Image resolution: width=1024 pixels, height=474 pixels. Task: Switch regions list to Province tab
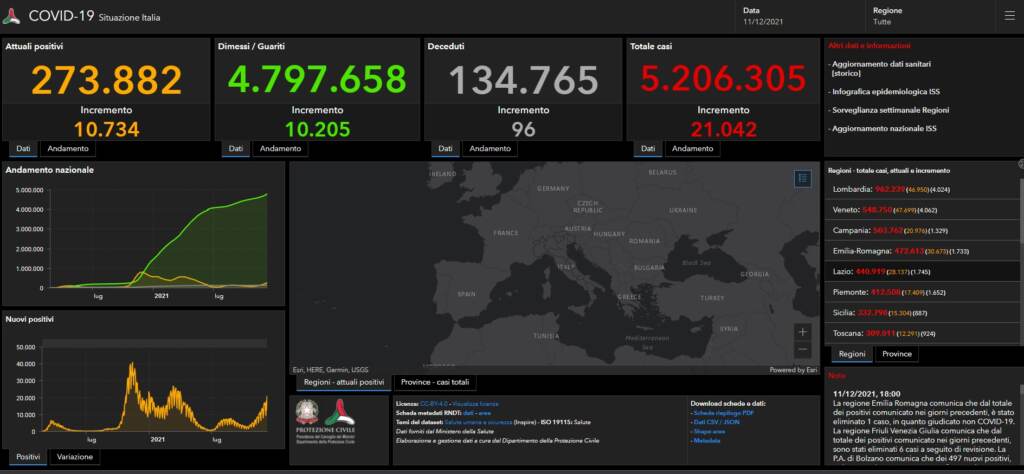pos(897,354)
